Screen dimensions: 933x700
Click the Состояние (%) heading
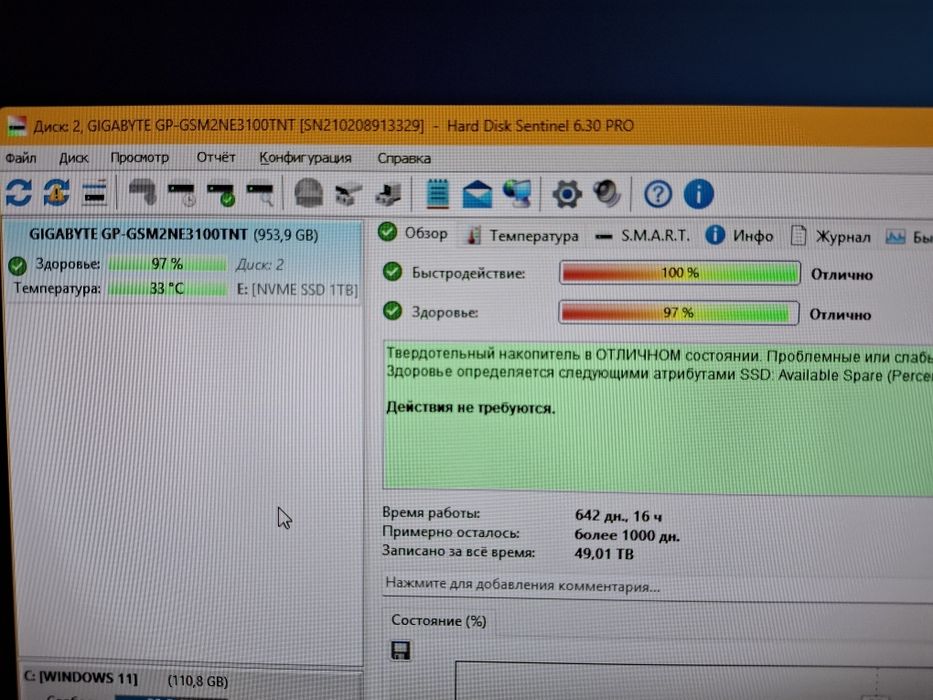[x=439, y=621]
